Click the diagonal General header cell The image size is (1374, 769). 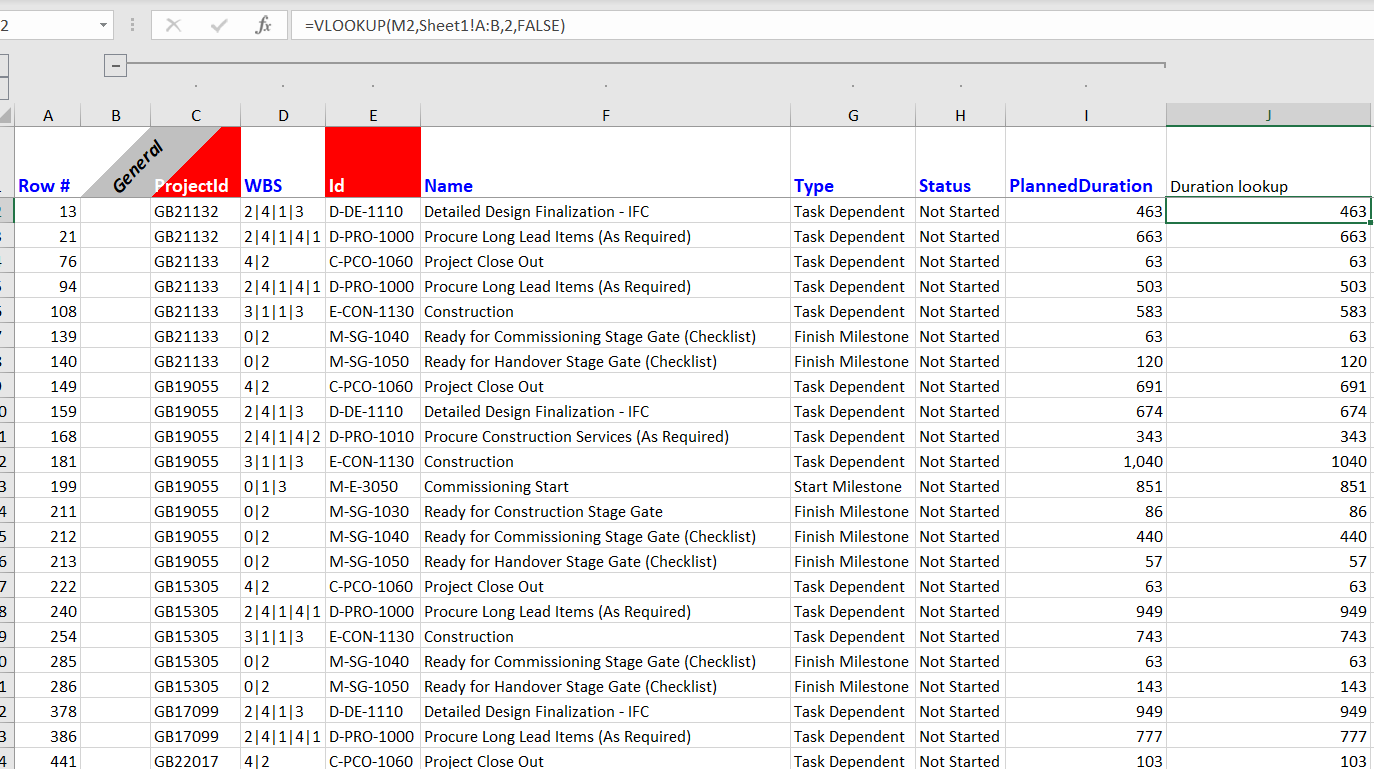(115, 162)
